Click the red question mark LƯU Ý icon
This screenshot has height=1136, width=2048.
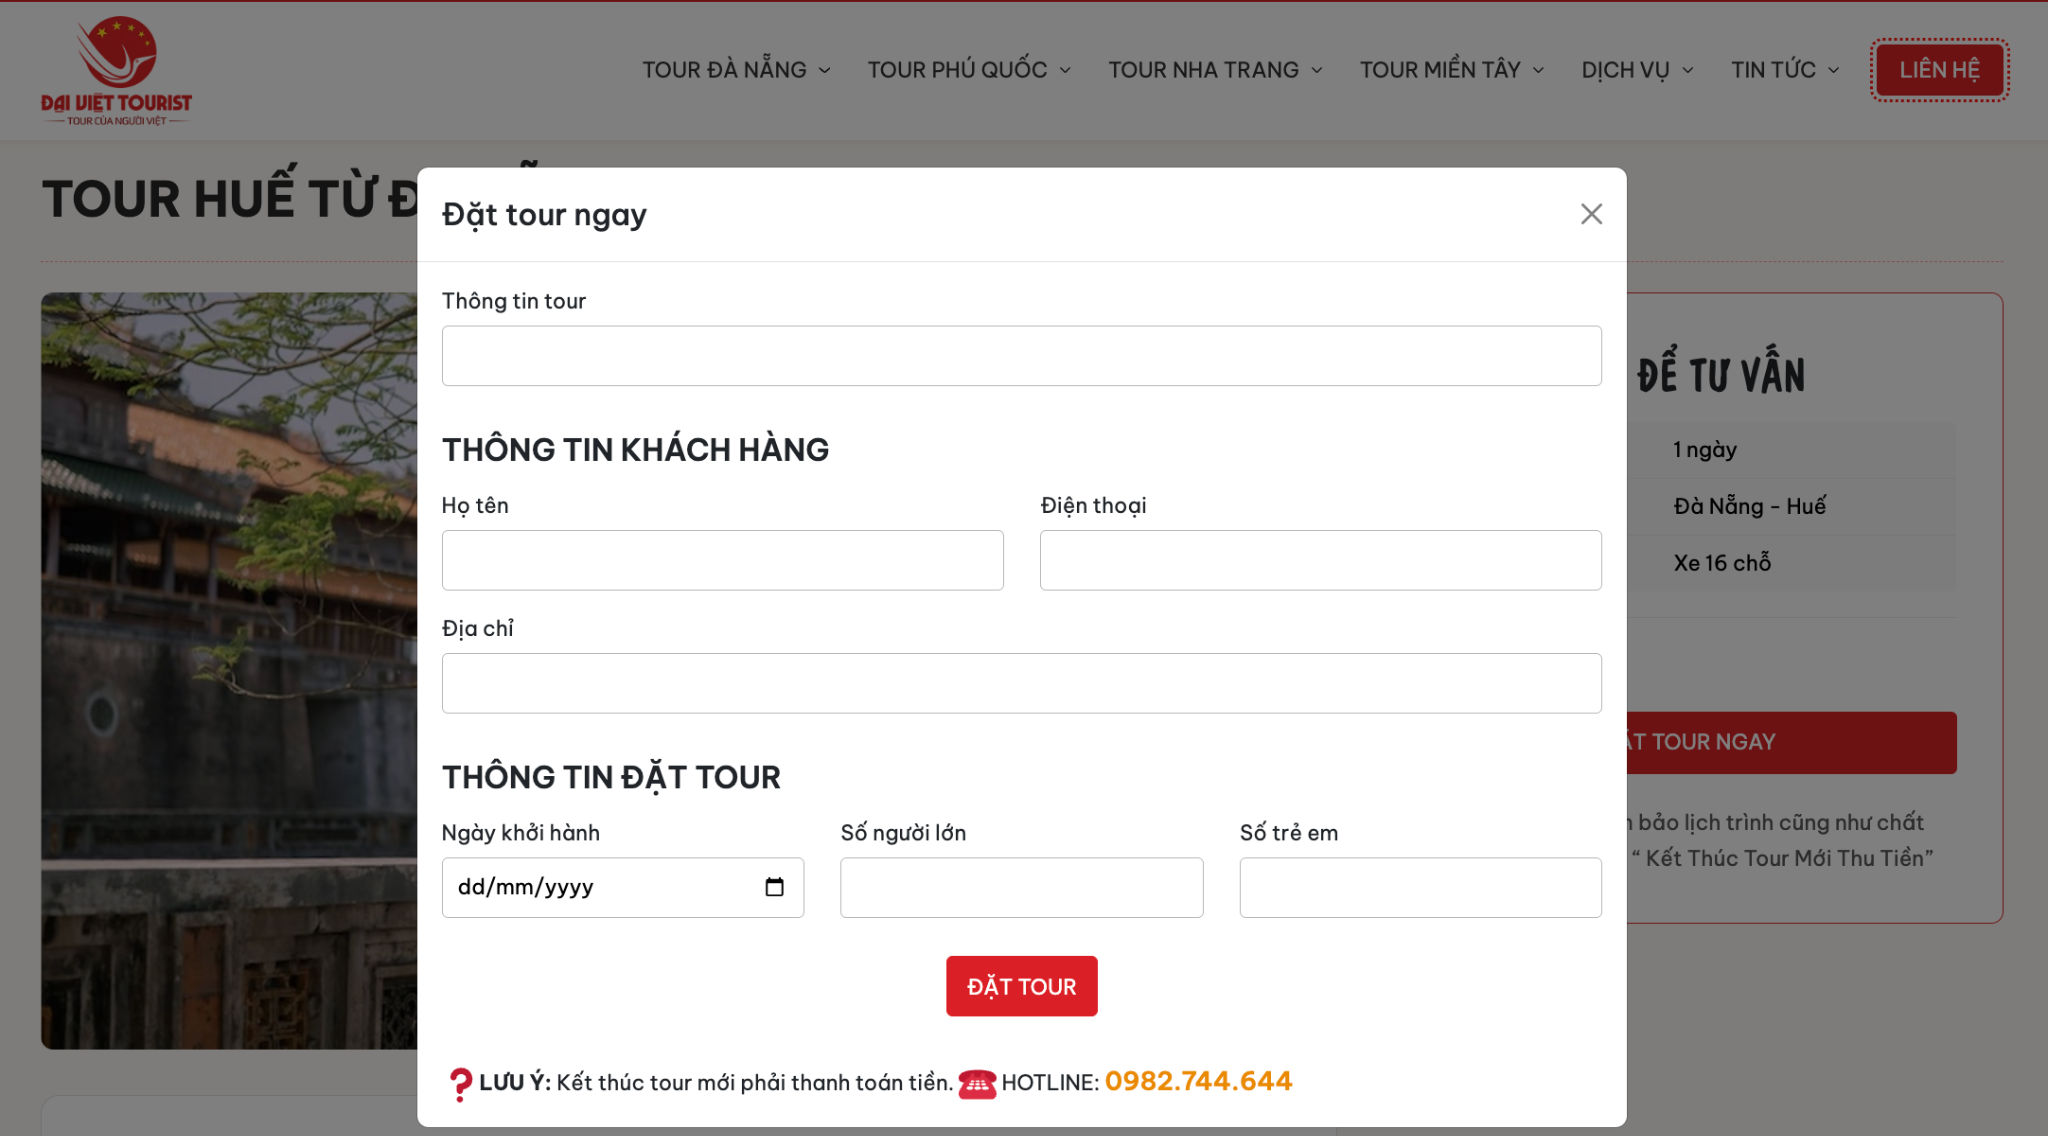tap(459, 1081)
